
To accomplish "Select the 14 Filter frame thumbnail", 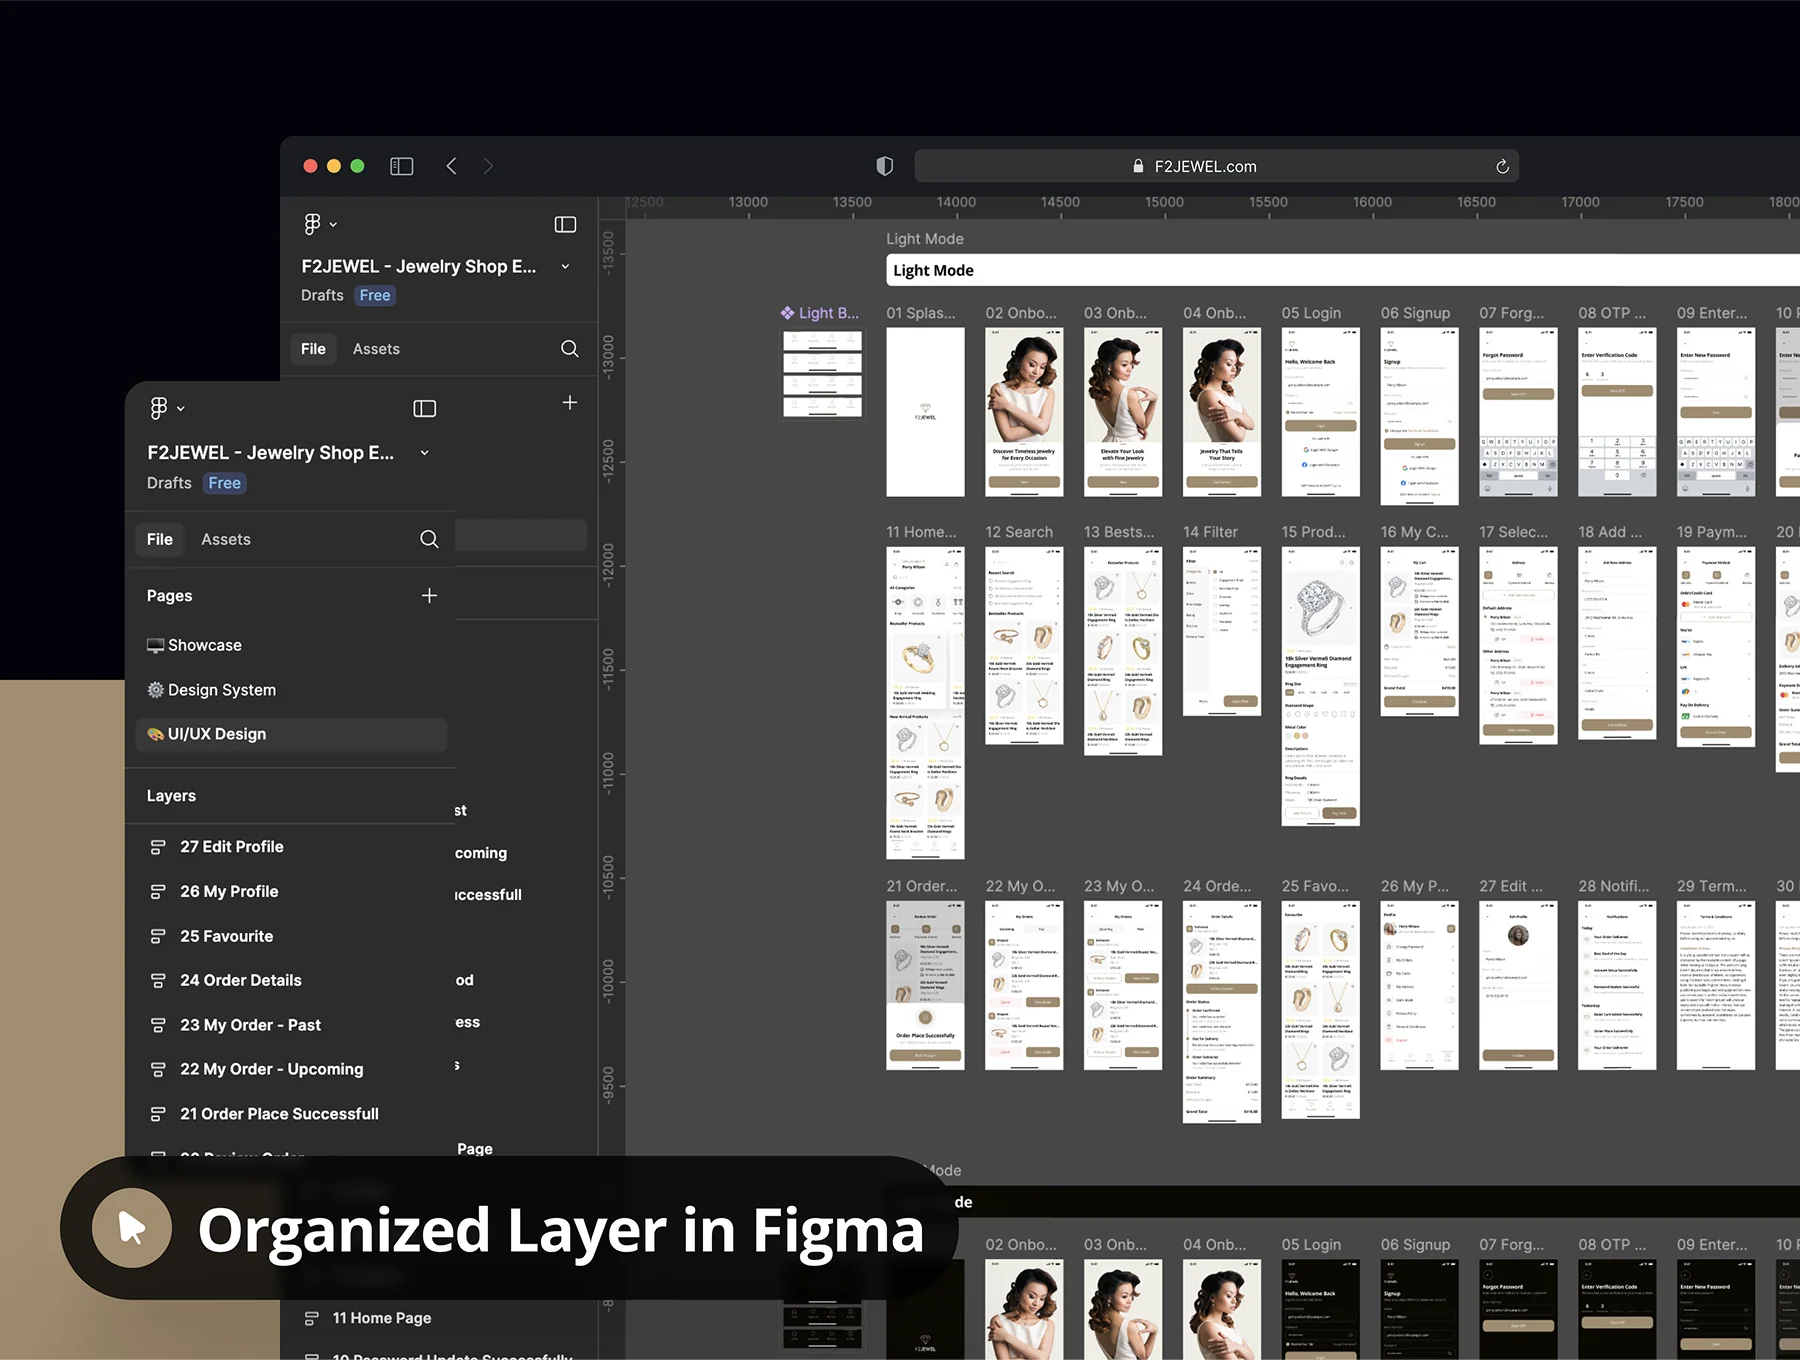I will click(x=1222, y=631).
